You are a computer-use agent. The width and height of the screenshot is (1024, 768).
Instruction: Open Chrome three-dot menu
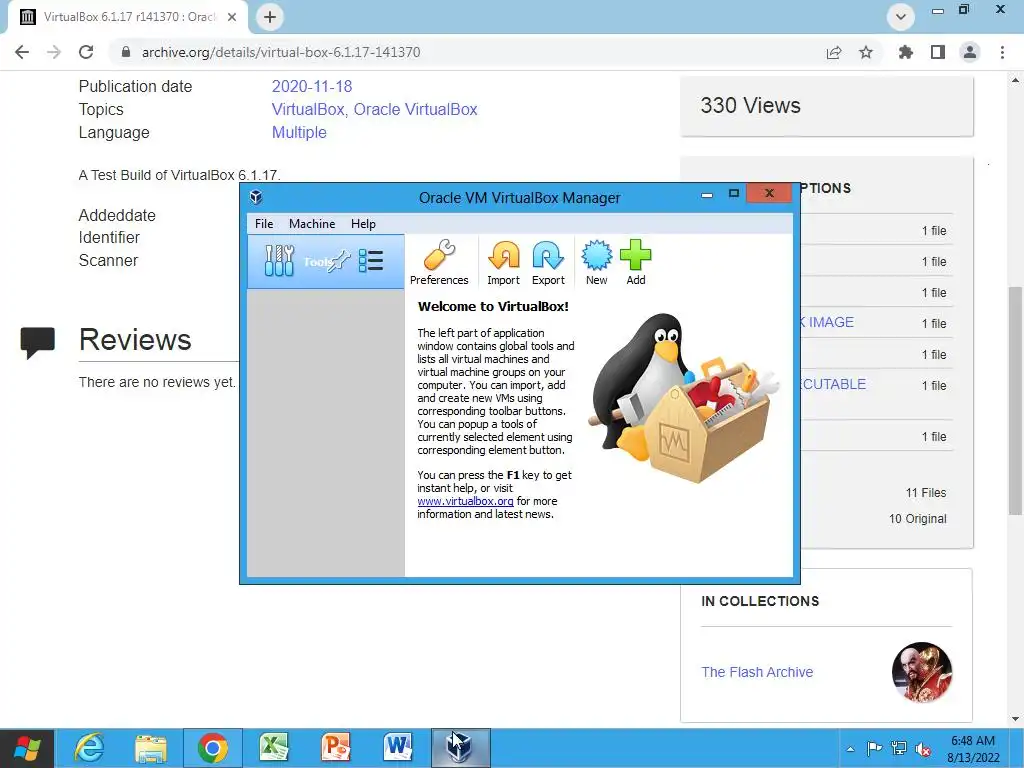tap(1002, 52)
